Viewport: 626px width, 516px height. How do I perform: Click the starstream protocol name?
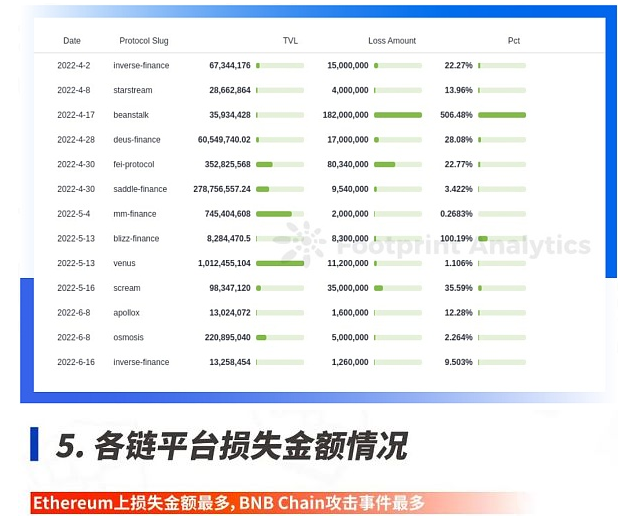133,90
